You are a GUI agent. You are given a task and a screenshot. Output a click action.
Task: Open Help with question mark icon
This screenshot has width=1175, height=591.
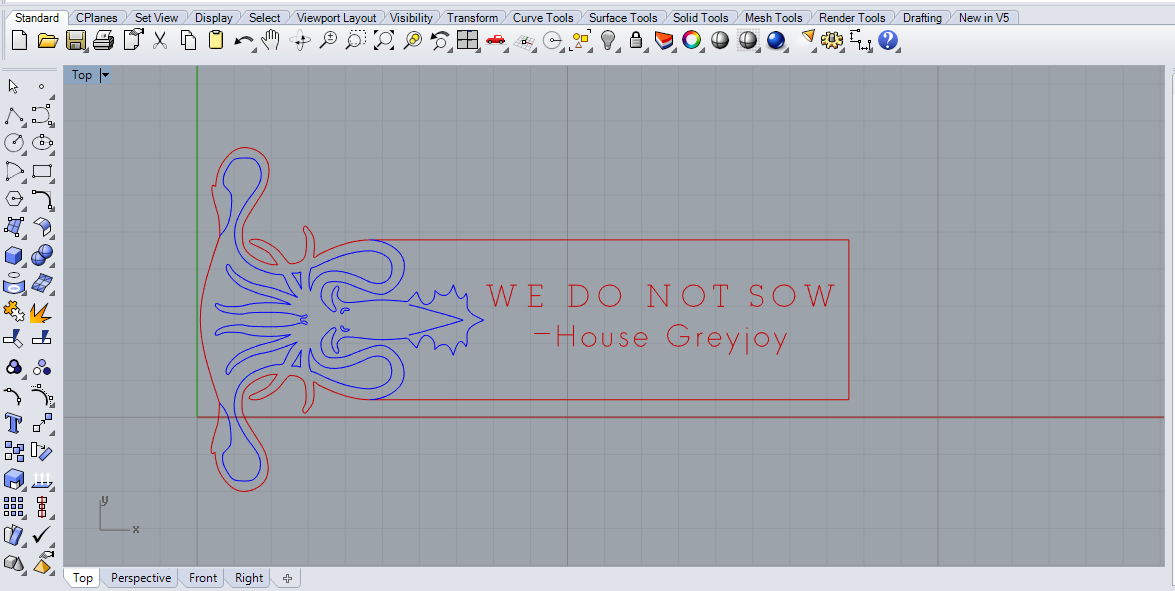point(888,40)
